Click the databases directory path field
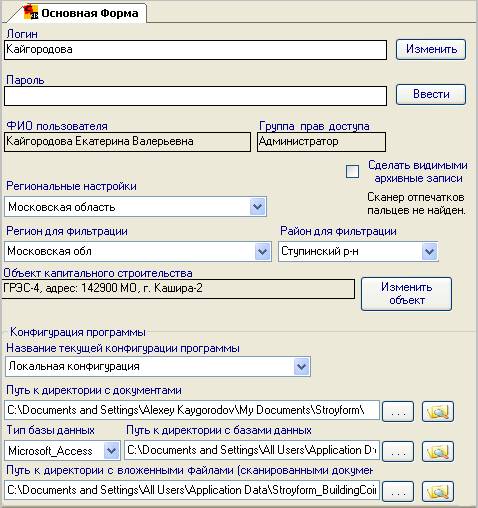The height and width of the screenshot is (508, 478). click(x=252, y=450)
